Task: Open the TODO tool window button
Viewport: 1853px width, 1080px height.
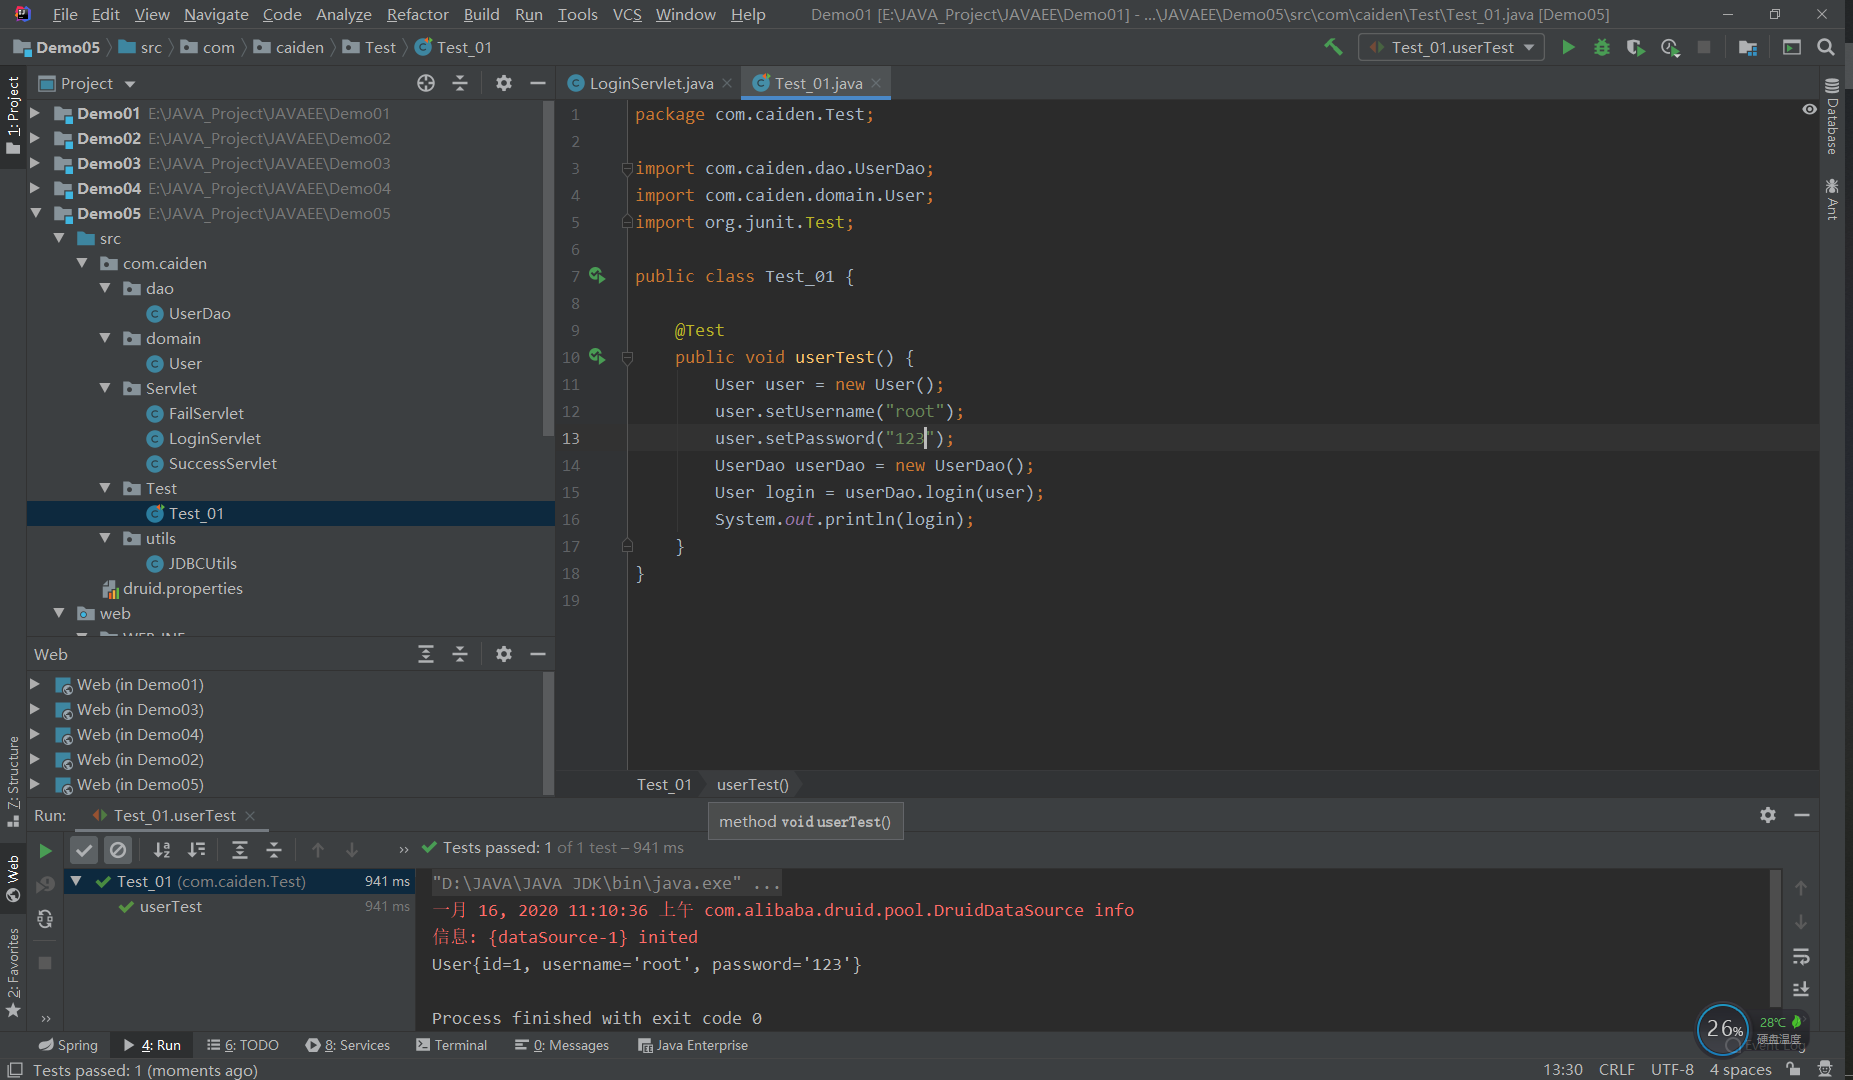Action: pyautogui.click(x=243, y=1045)
